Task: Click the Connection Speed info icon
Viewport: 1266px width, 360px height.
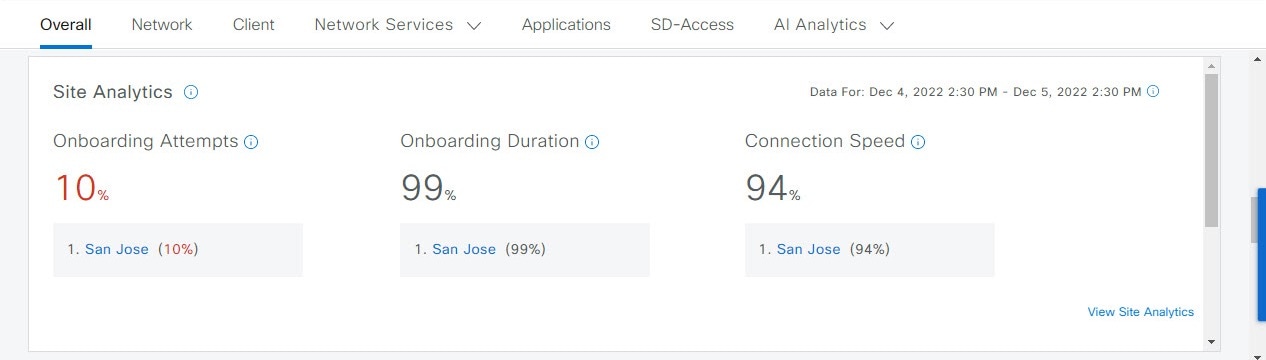Action: 918,142
